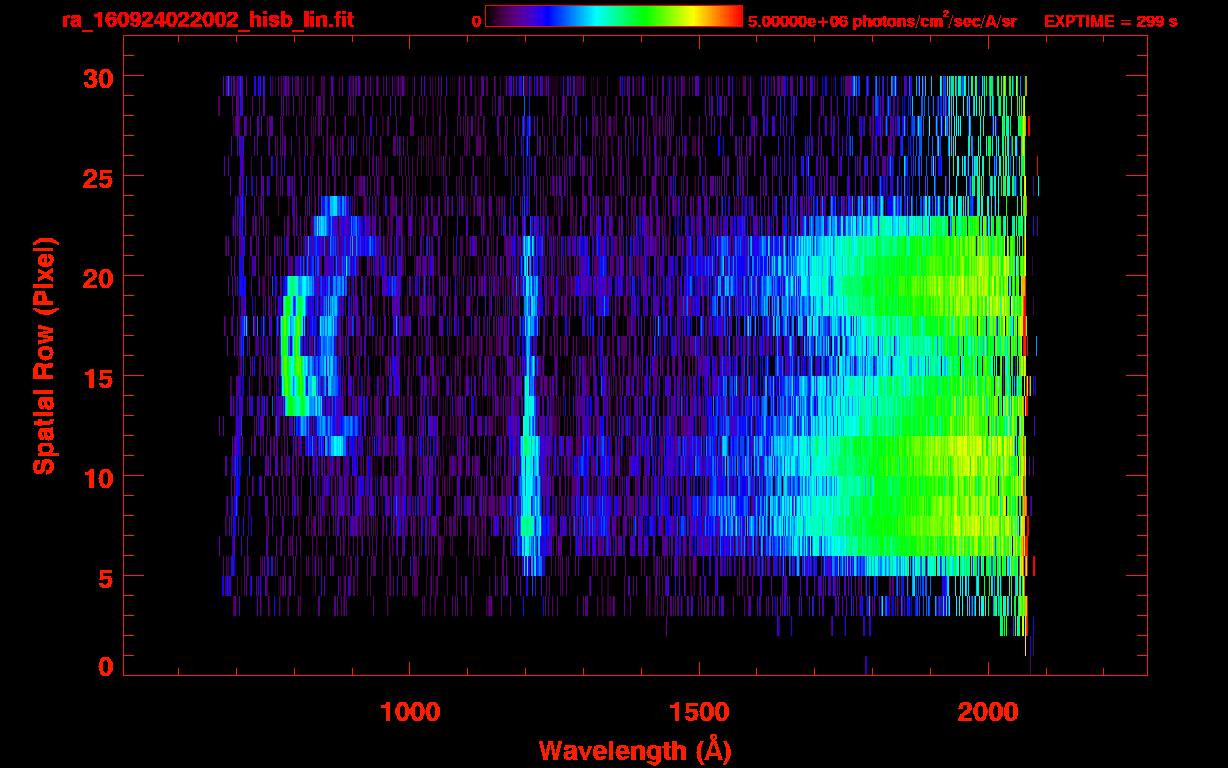Click the y-axis label 25
This screenshot has width=1228, height=768.
pyautogui.click(x=96, y=177)
